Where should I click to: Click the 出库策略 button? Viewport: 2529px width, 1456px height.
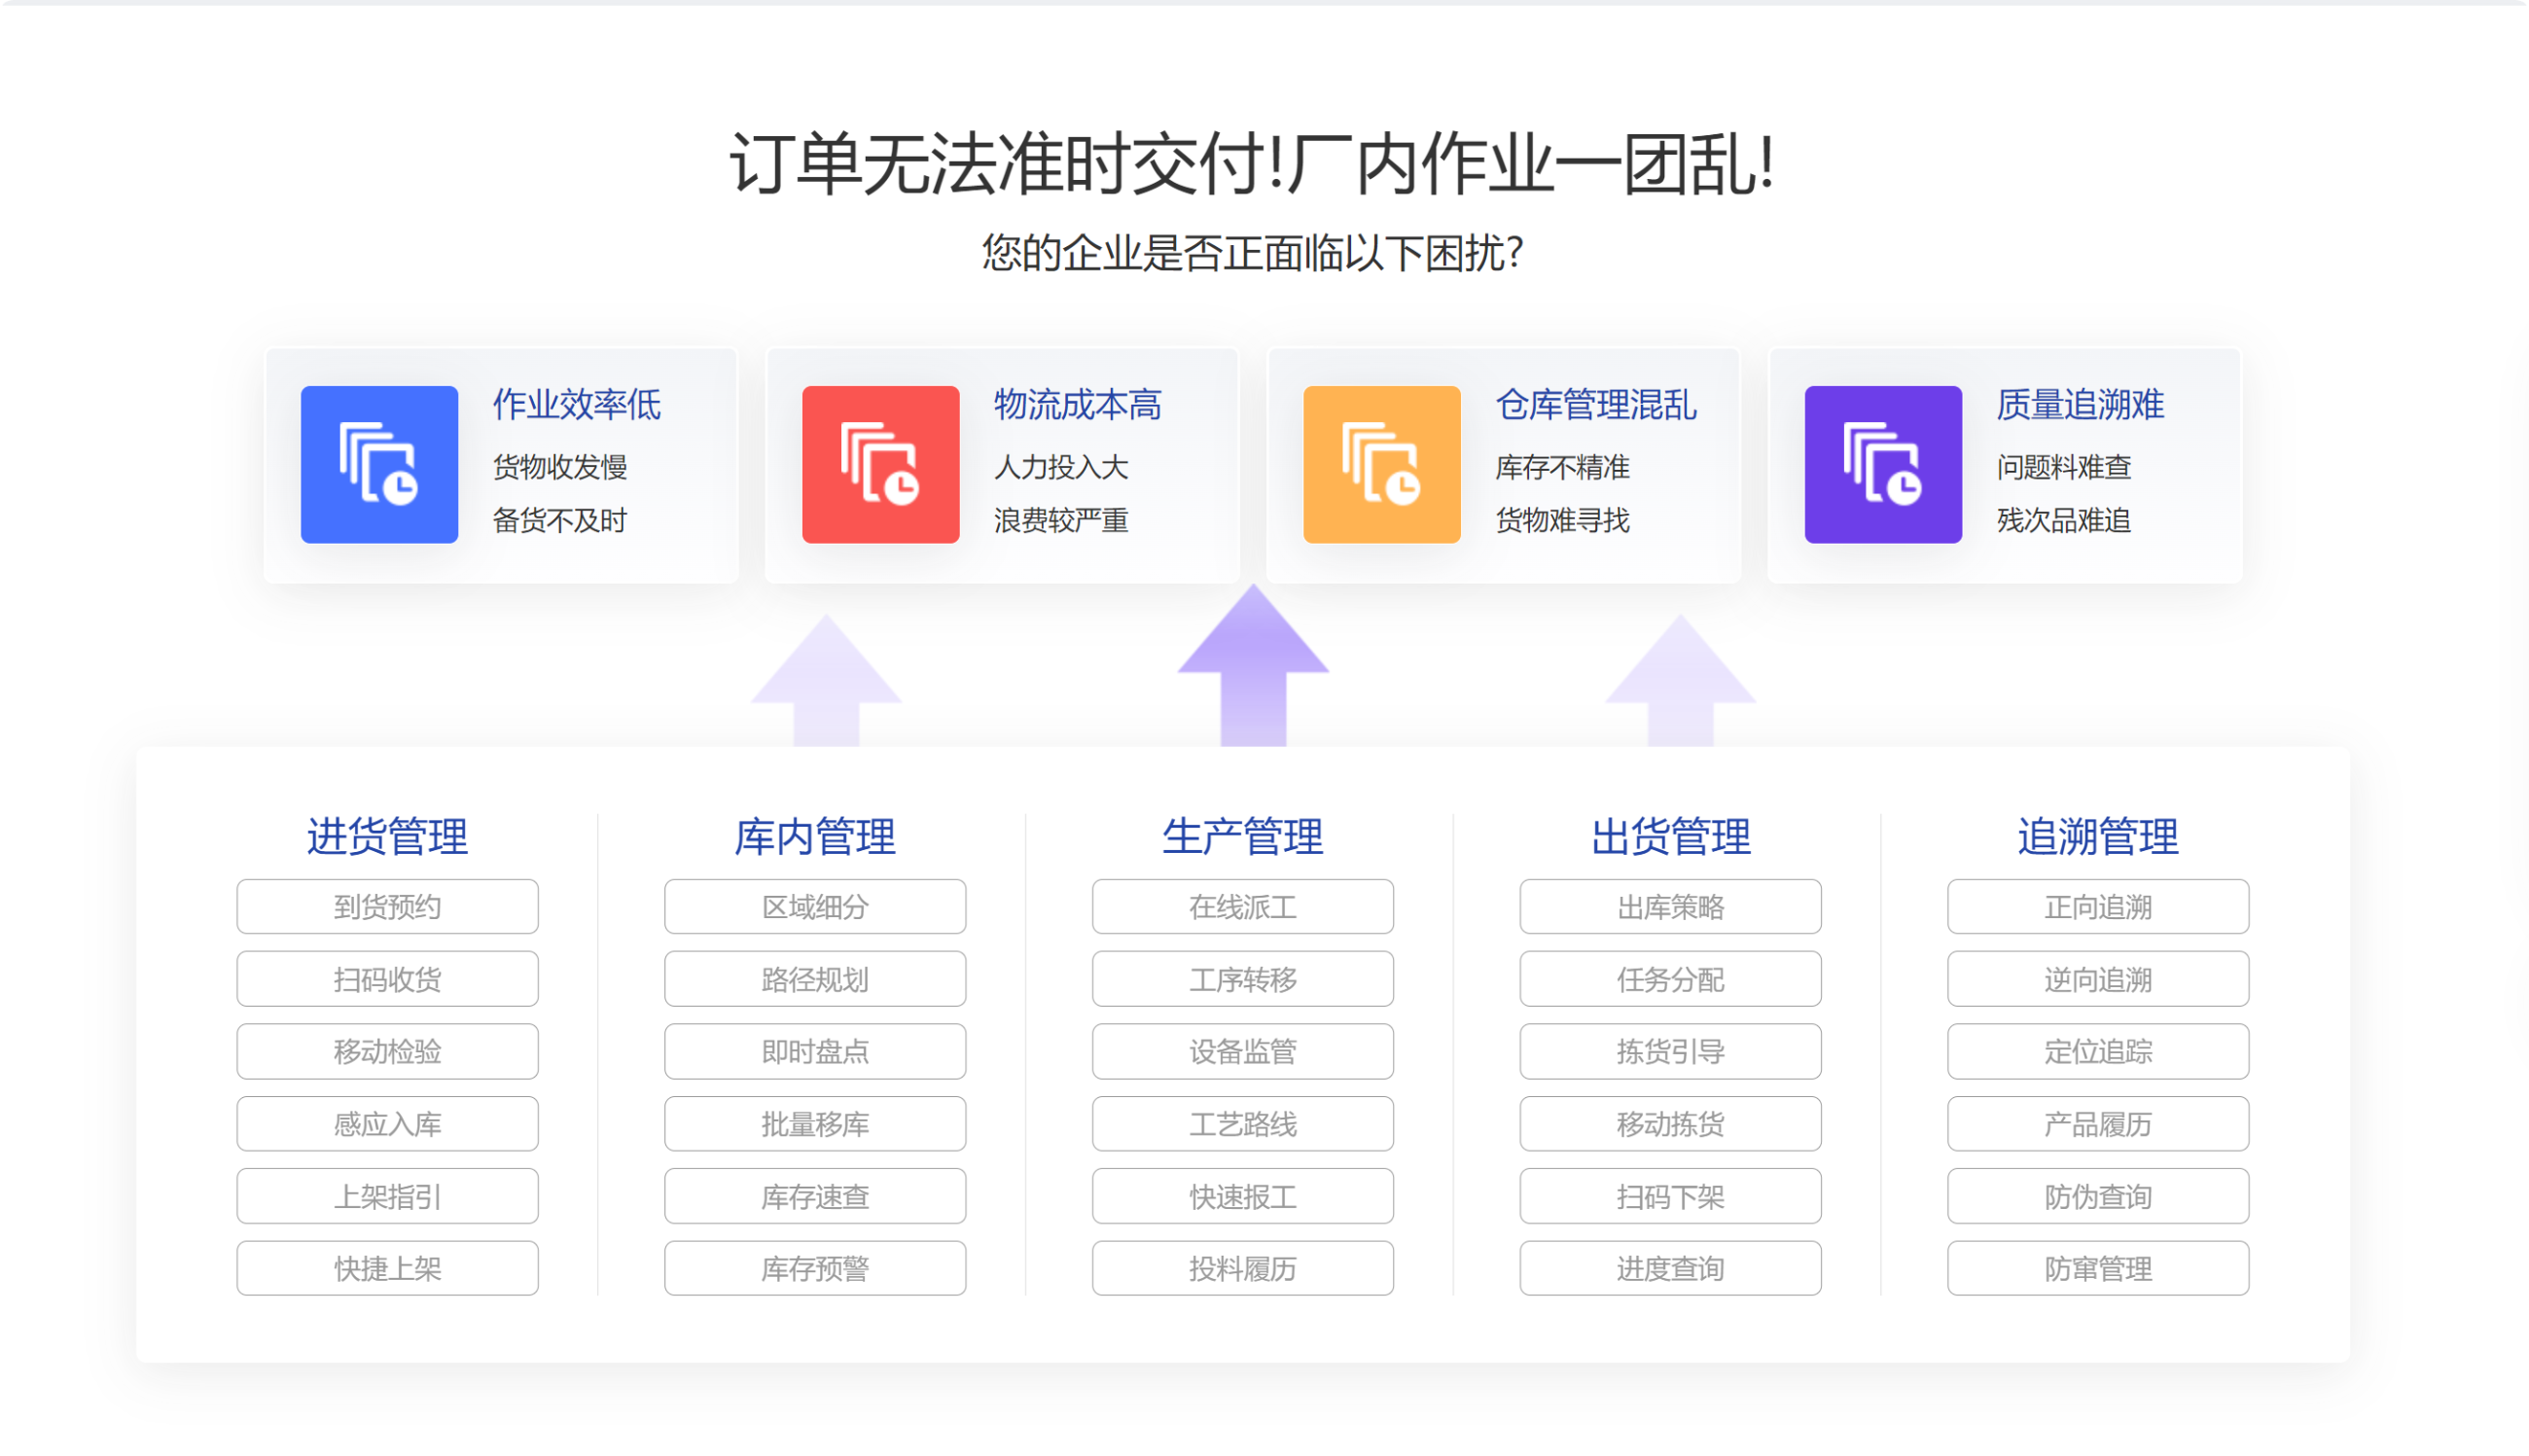point(1670,906)
